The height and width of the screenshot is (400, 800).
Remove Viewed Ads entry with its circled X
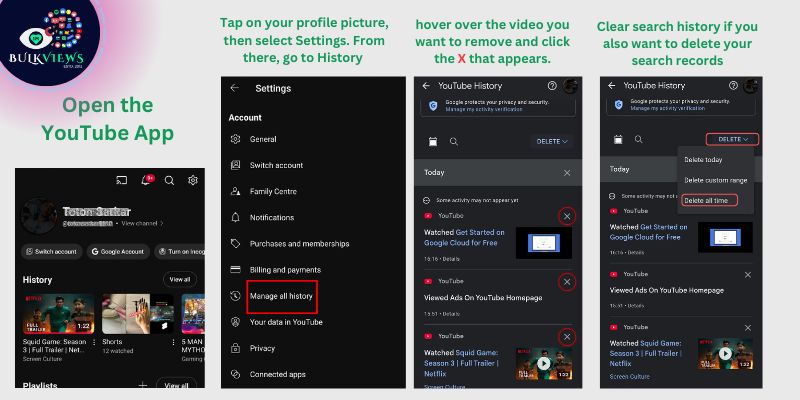(567, 282)
